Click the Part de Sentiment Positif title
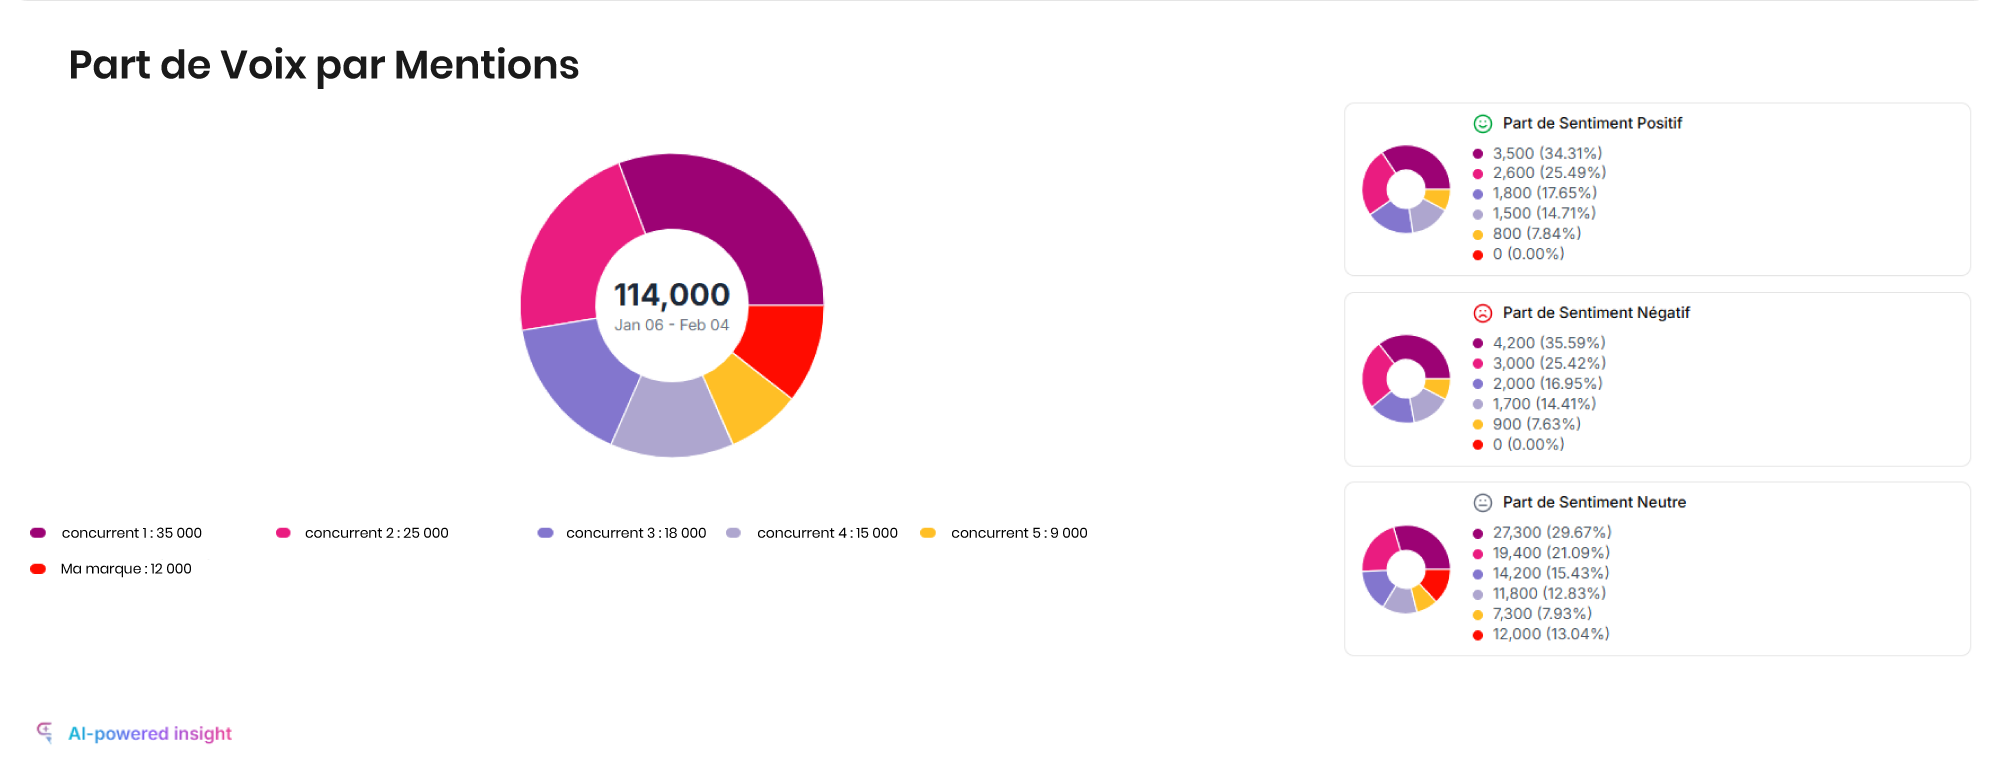The height and width of the screenshot is (768, 2000). coord(1592,123)
